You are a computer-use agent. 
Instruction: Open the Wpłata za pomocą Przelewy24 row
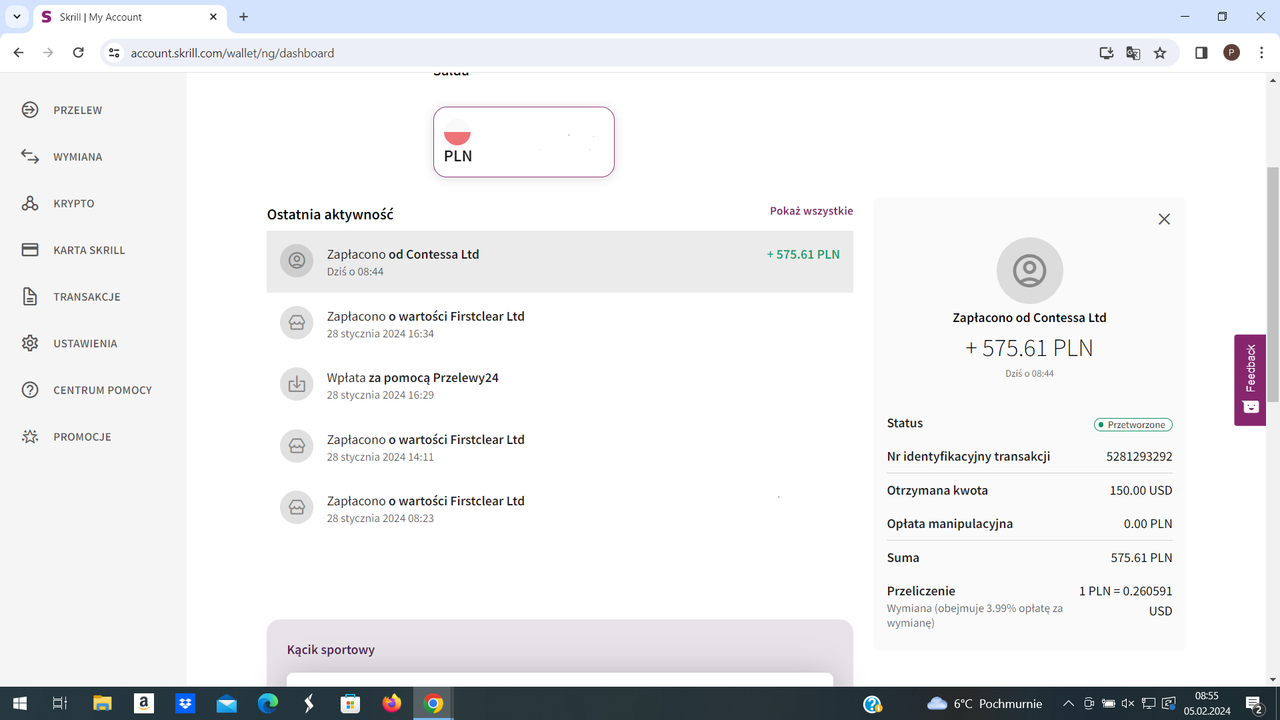[560, 385]
